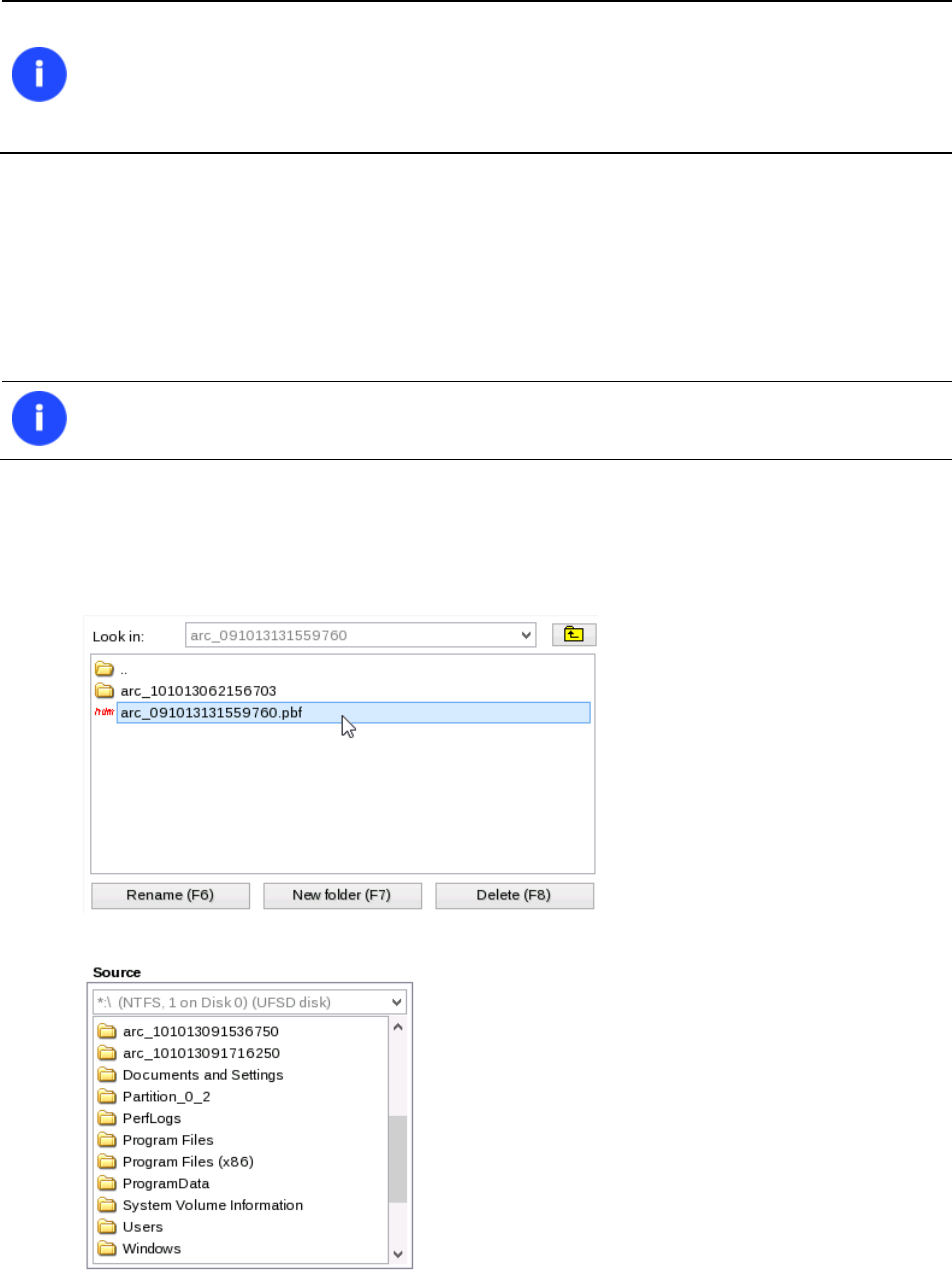Click folder icon beside arc_101013091716250
This screenshot has width=952, height=1274.
coord(107,1052)
